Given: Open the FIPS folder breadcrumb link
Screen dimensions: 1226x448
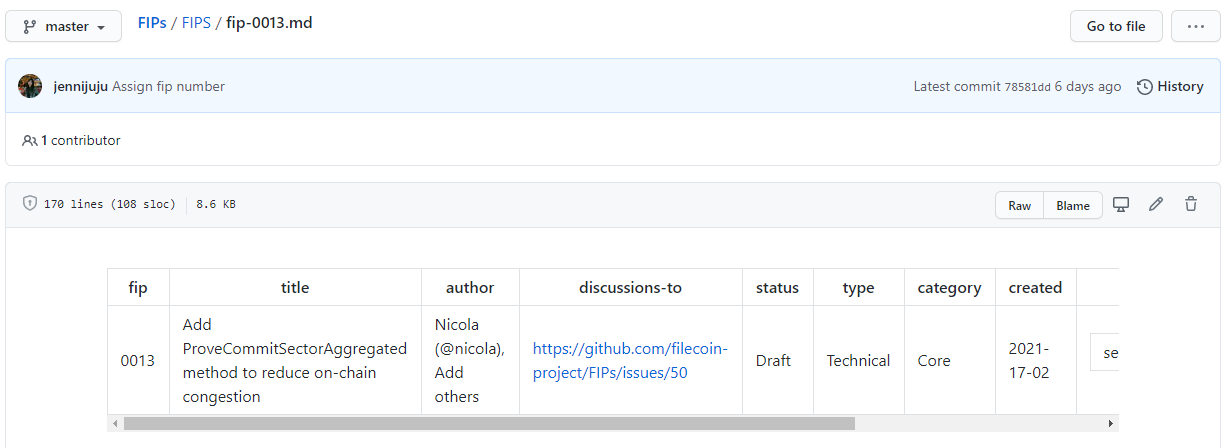Looking at the screenshot, I should point(196,22).
